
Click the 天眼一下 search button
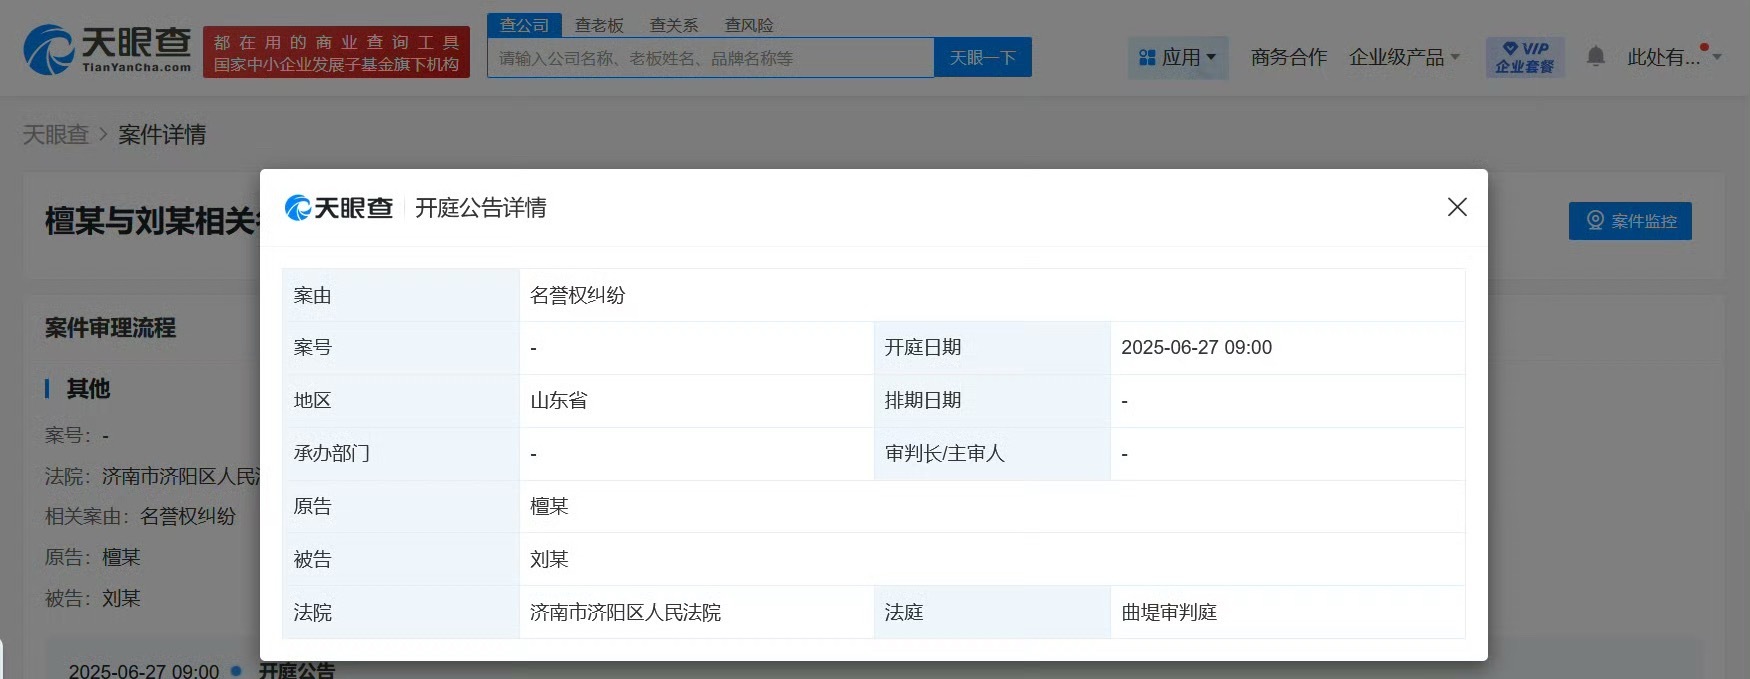point(983,58)
